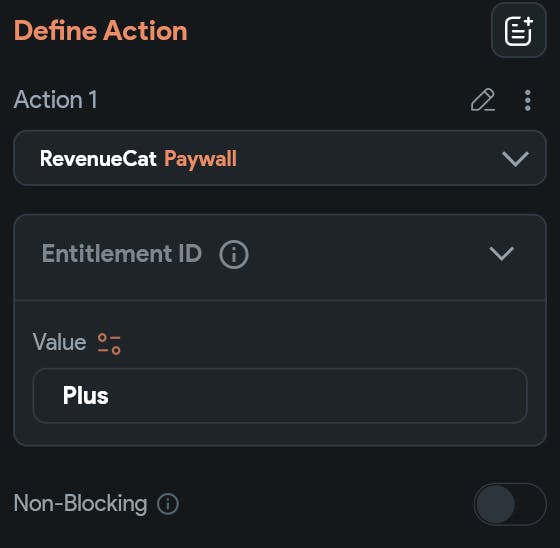Open the set variable icon beside Value
This screenshot has width=560, height=548.
tap(109, 344)
